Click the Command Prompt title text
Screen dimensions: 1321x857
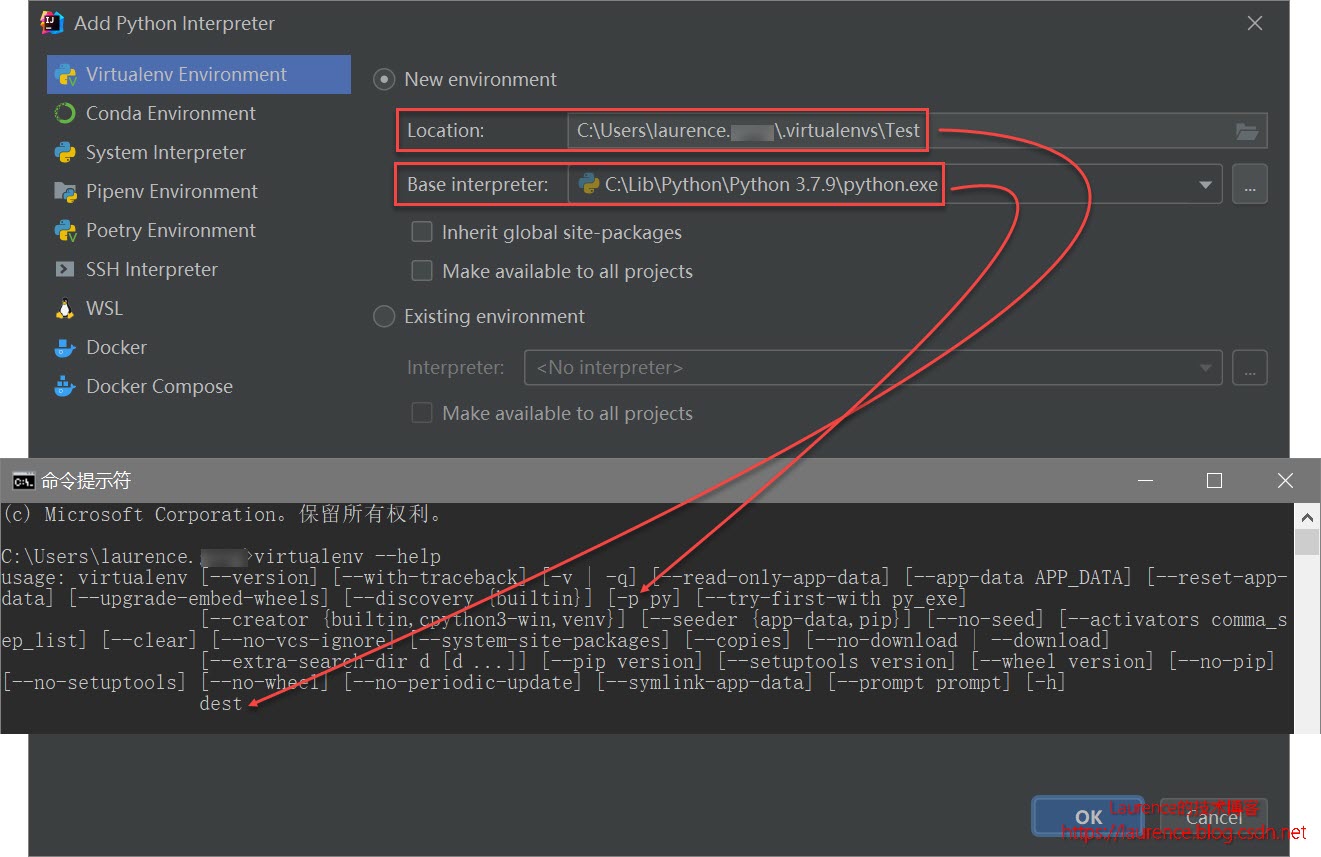(86, 482)
